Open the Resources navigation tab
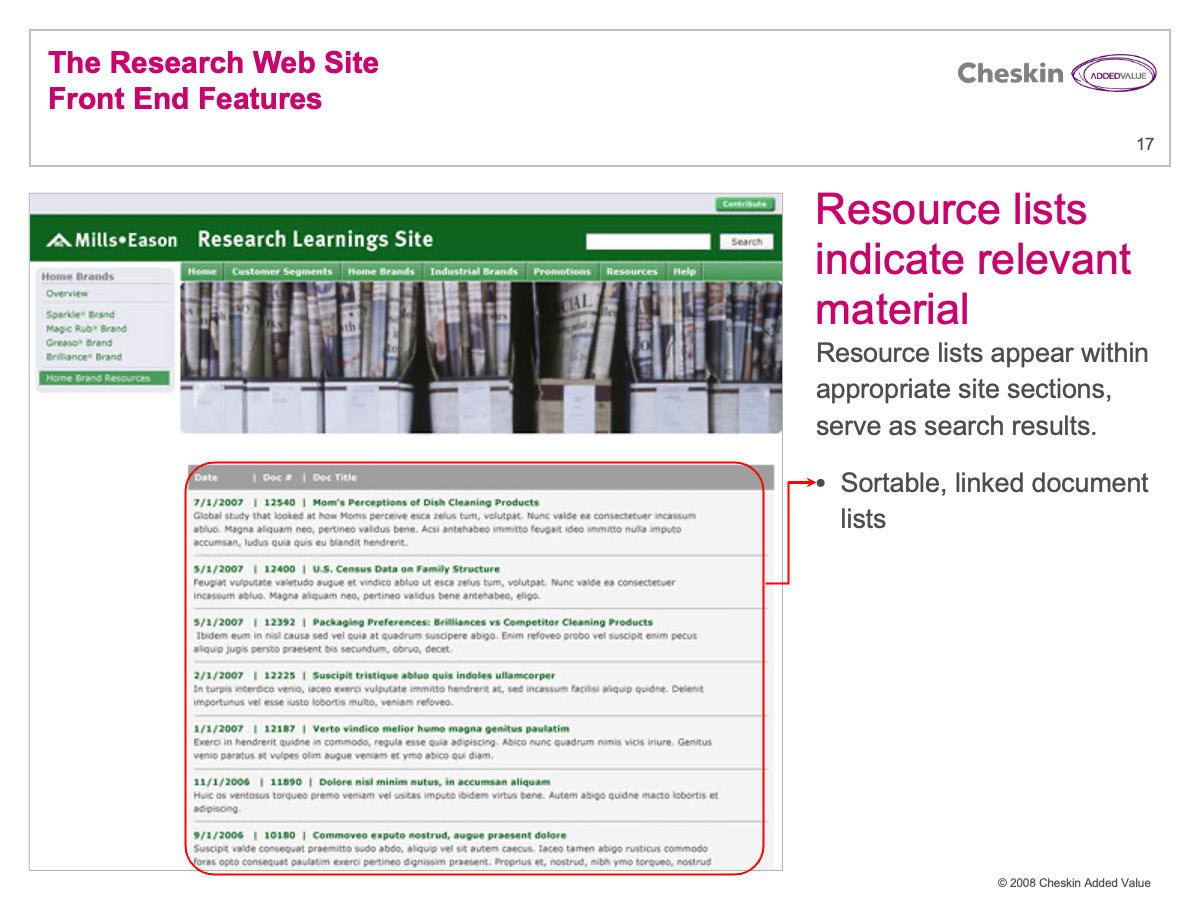The width and height of the screenshot is (1200, 900). 632,272
